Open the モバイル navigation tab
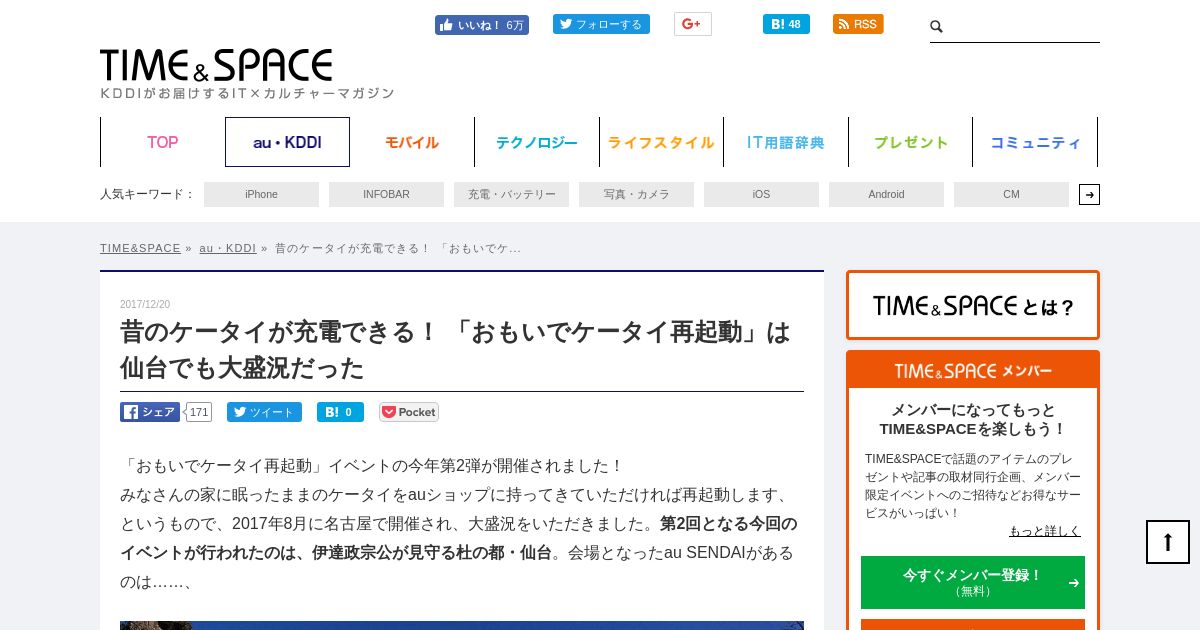The width and height of the screenshot is (1200, 630). pyautogui.click(x=412, y=142)
